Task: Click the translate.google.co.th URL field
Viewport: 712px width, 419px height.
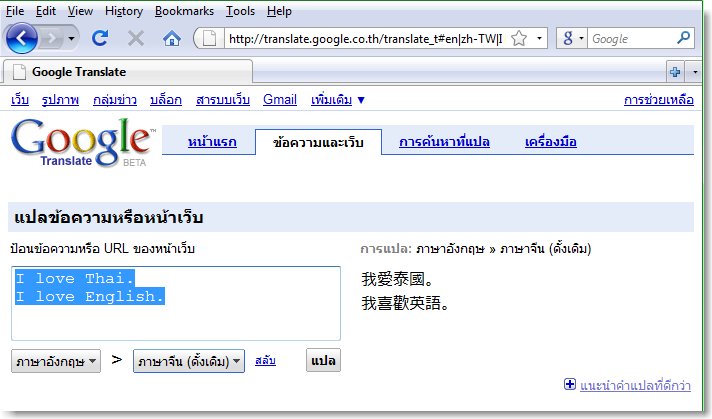Action: pyautogui.click(x=366, y=39)
